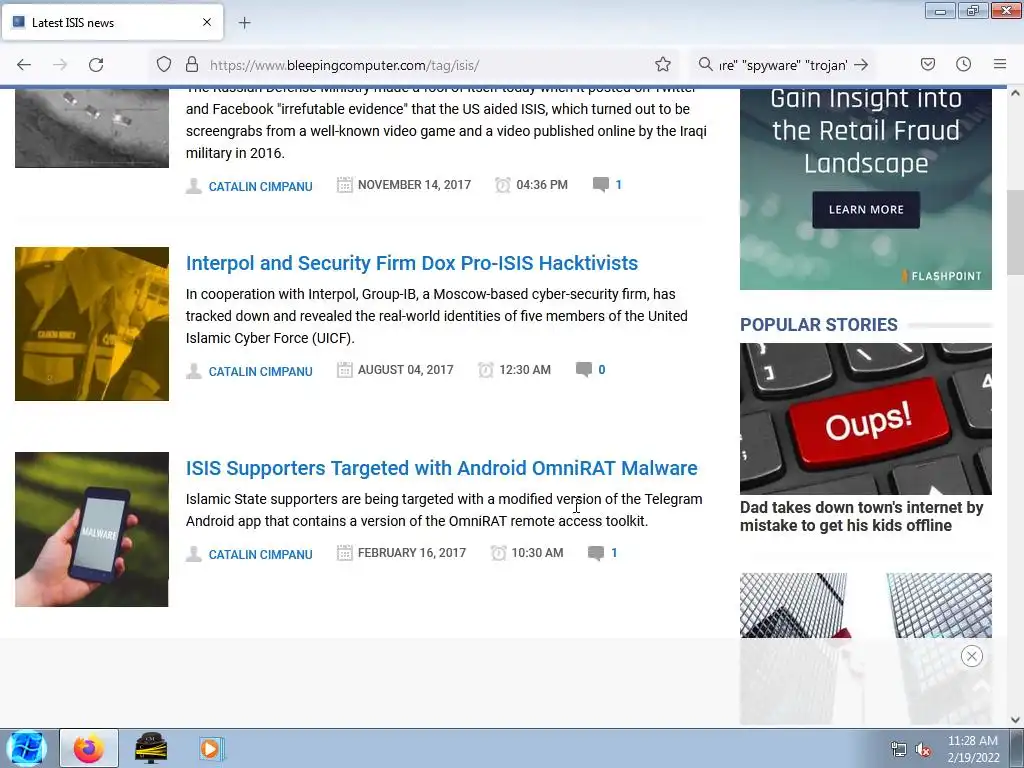Click LEARN MORE in Flashpoint ad
The height and width of the screenshot is (768, 1024).
[866, 210]
